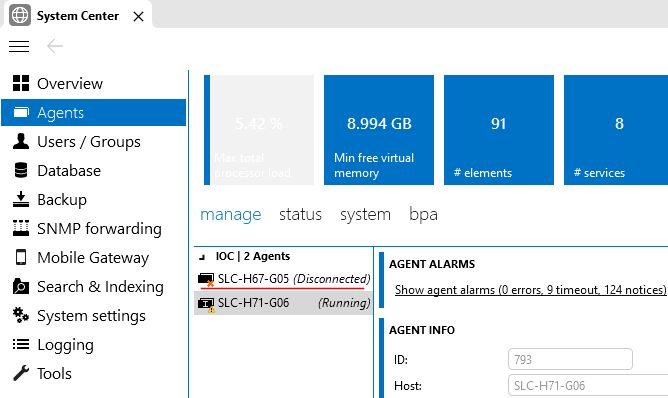Image resolution: width=668 pixels, height=398 pixels.
Task: Click the Users / Groups person icon
Action: pos(21,141)
